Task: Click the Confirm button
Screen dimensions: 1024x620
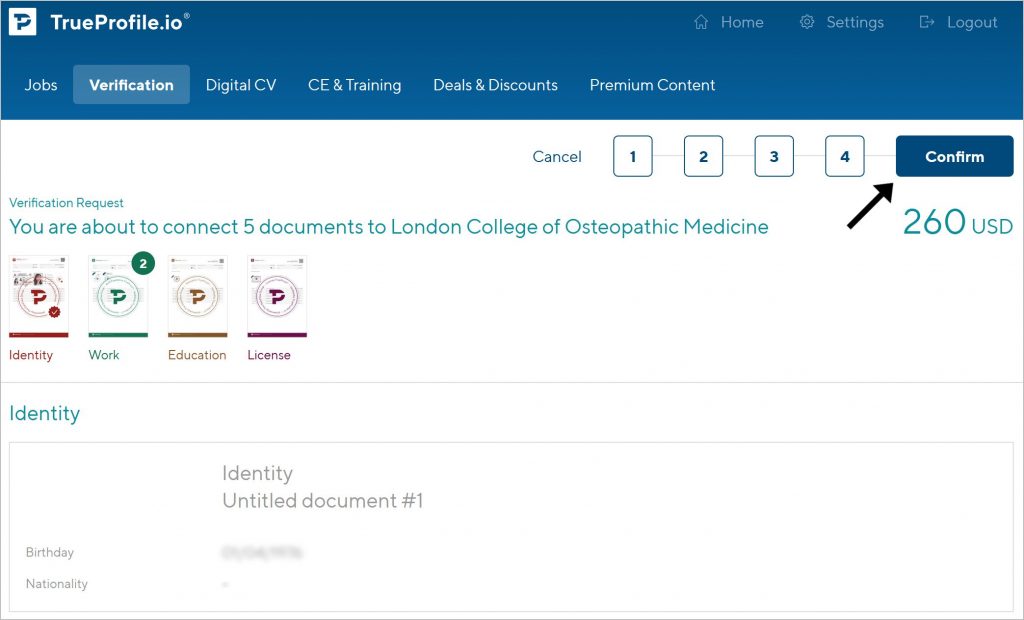Action: (x=954, y=156)
